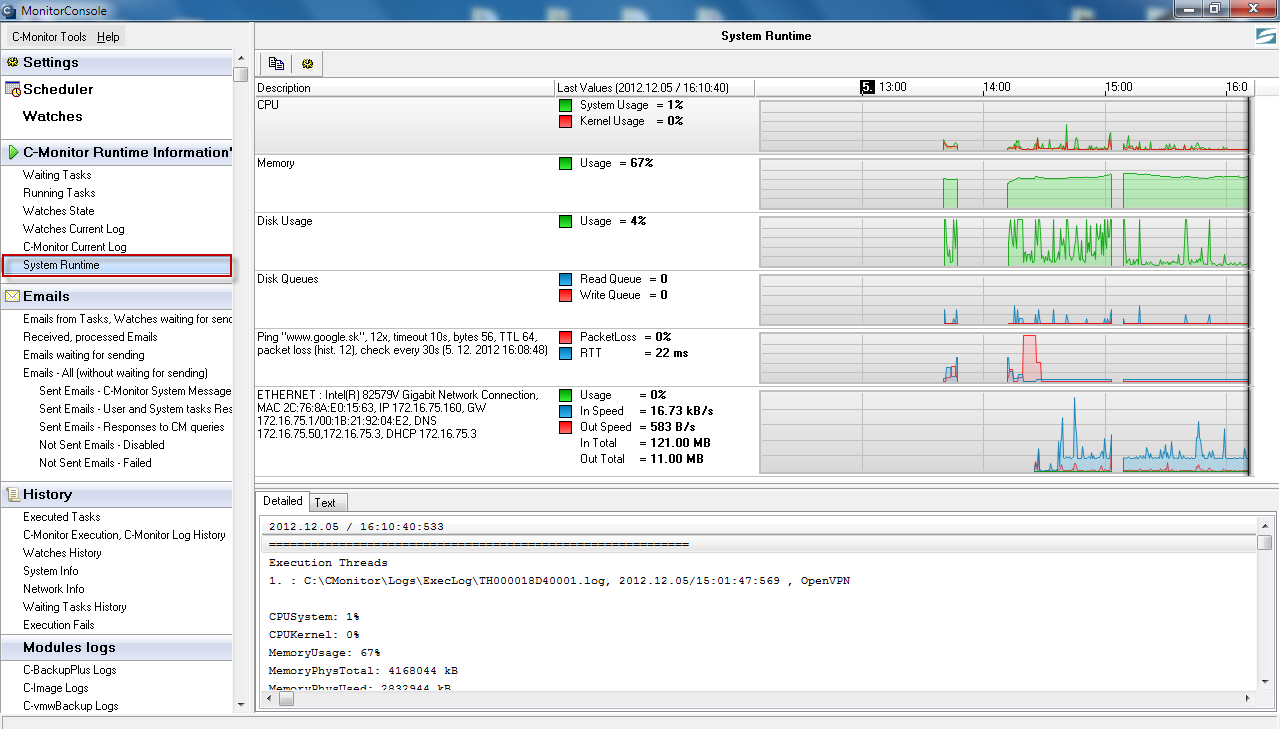Open Execution Fails
The height and width of the screenshot is (729, 1280).
[x=59, y=625]
